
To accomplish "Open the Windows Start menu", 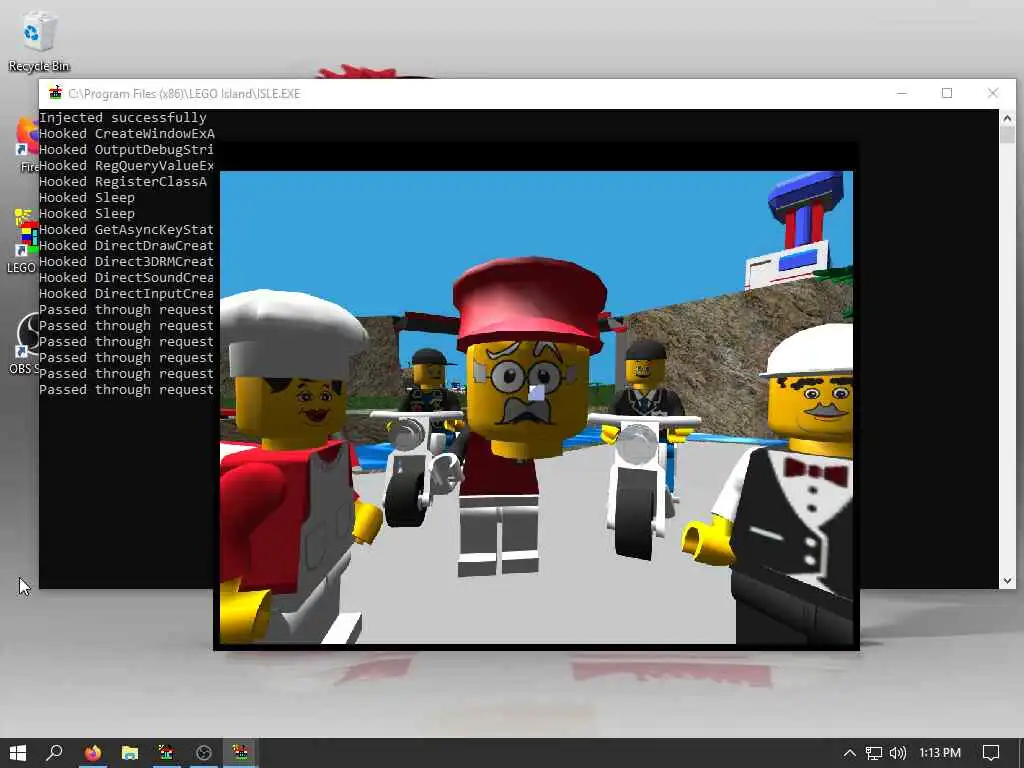I will [18, 753].
